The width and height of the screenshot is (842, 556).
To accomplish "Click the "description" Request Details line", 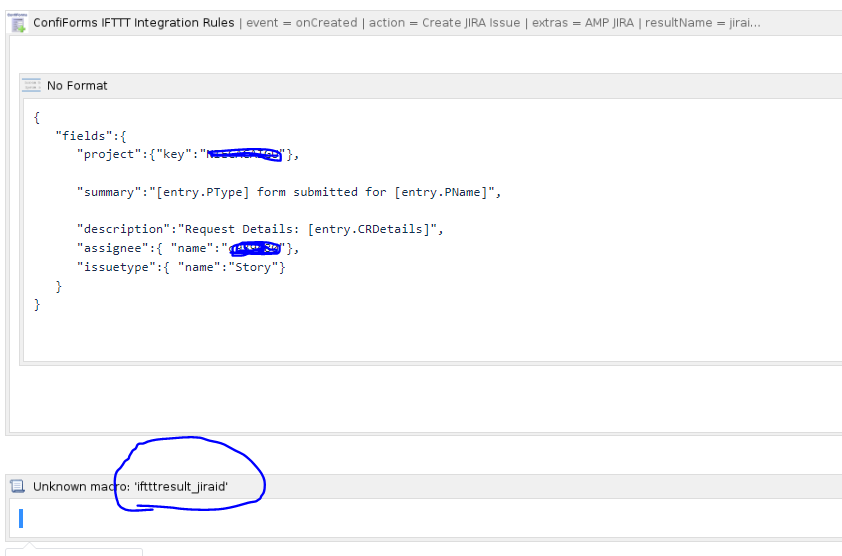I will [260, 229].
